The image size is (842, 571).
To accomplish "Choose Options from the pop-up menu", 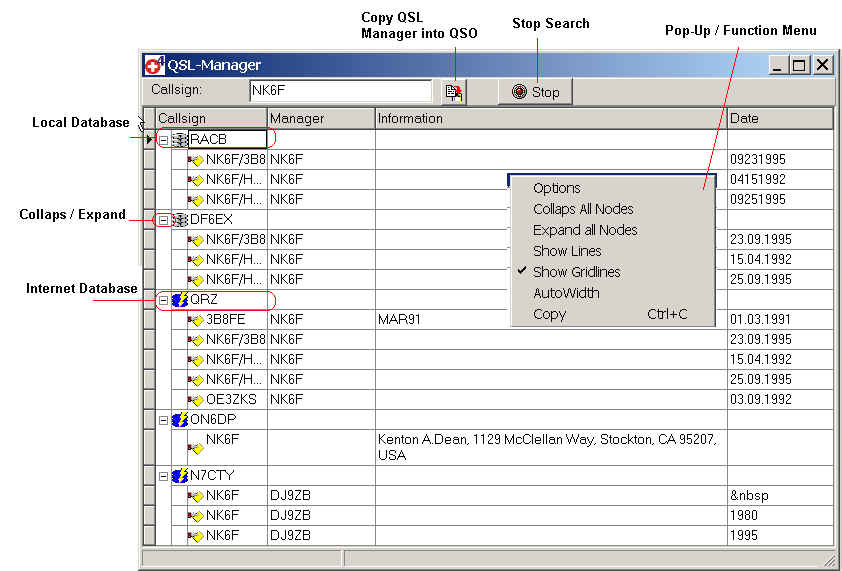I will 556,188.
